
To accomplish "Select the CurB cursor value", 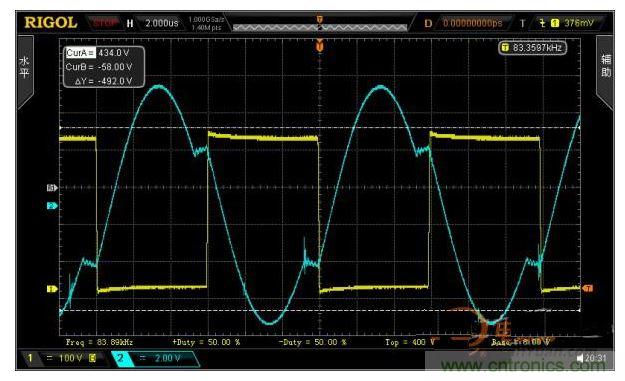I will coord(115,67).
